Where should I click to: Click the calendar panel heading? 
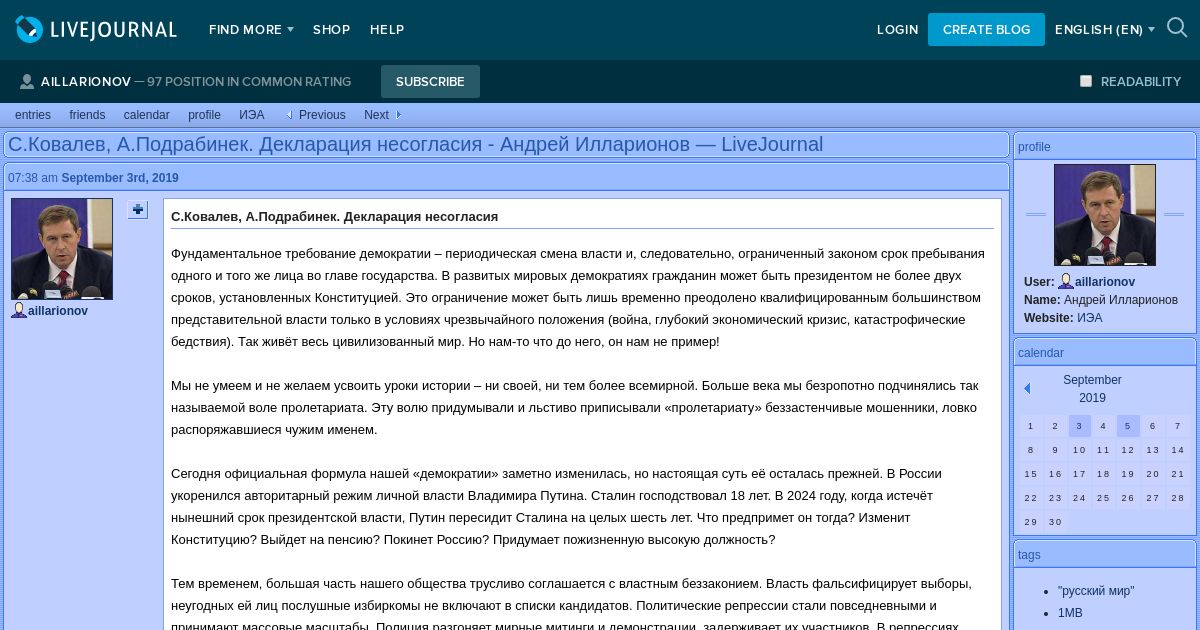(x=1041, y=353)
